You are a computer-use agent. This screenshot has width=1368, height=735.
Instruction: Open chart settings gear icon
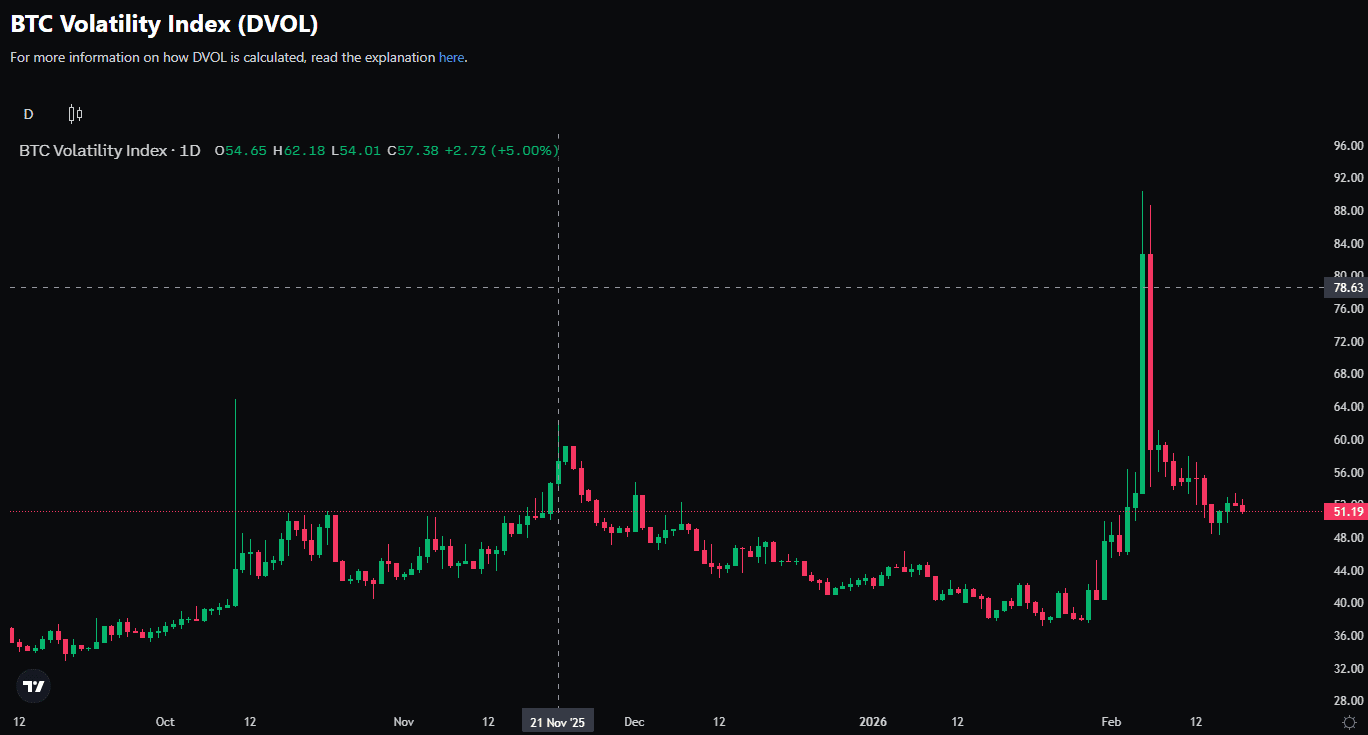(1348, 722)
